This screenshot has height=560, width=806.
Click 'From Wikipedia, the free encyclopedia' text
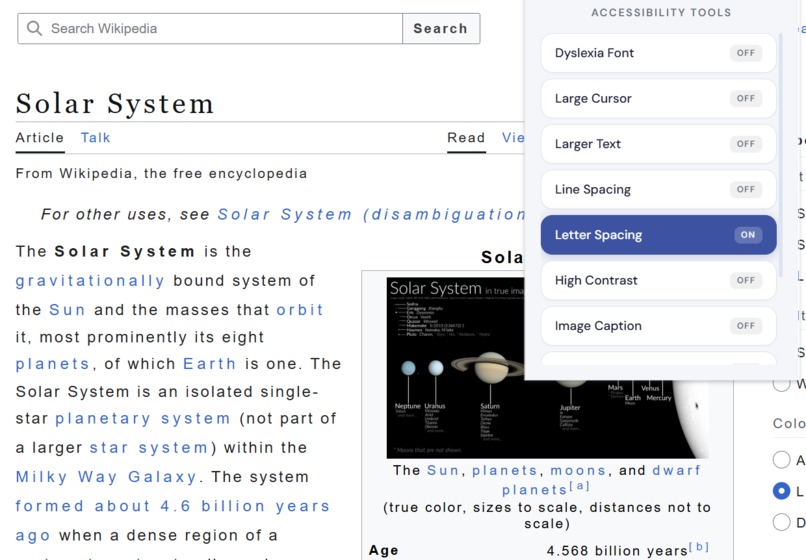161,174
